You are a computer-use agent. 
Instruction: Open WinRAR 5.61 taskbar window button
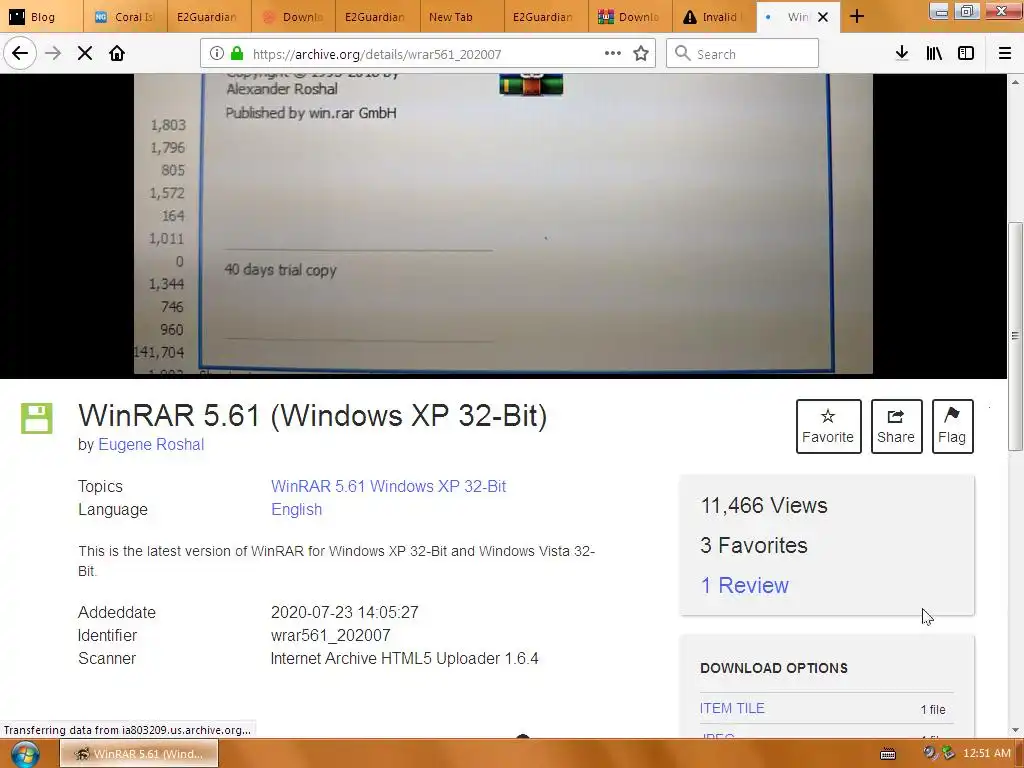pos(139,754)
